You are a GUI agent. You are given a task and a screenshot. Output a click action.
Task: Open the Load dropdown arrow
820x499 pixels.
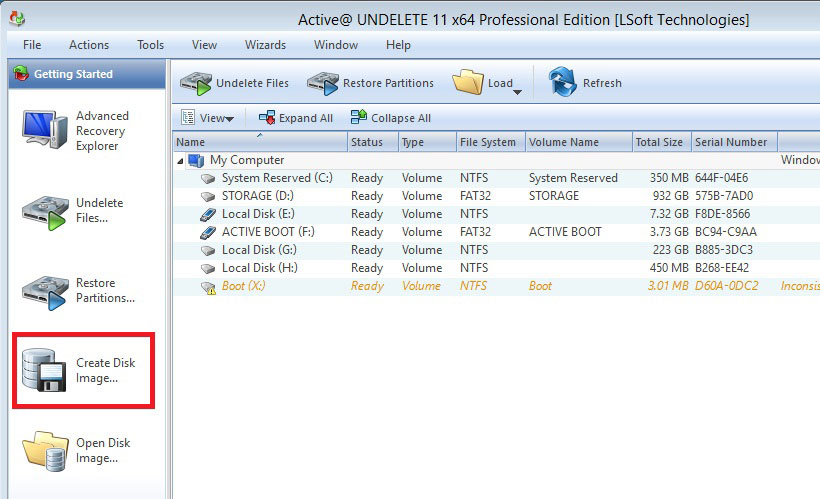point(517,93)
